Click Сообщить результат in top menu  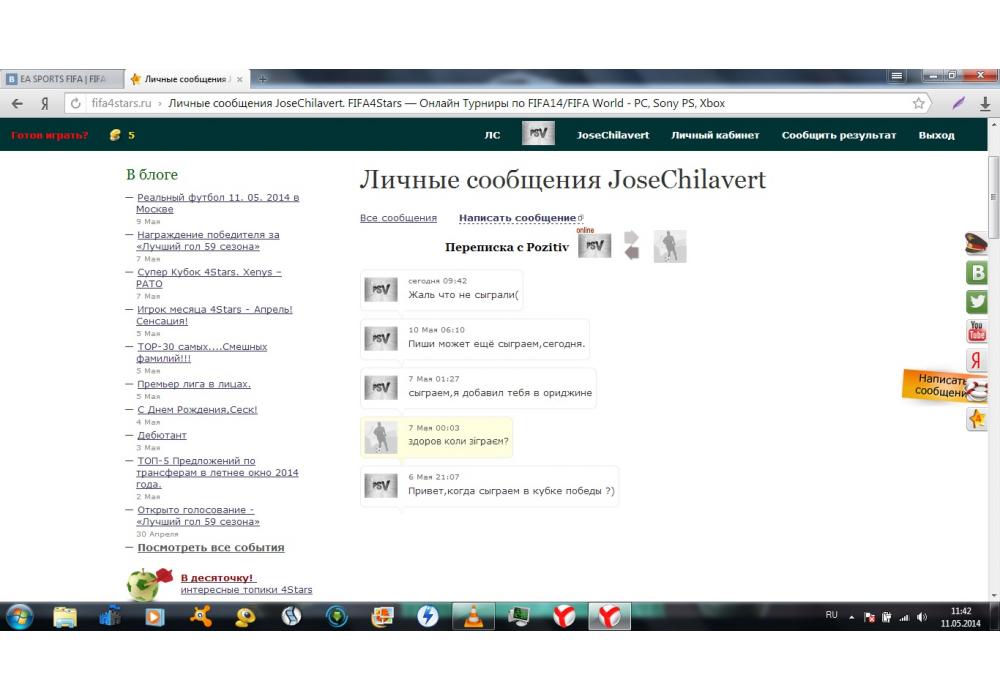click(x=839, y=135)
